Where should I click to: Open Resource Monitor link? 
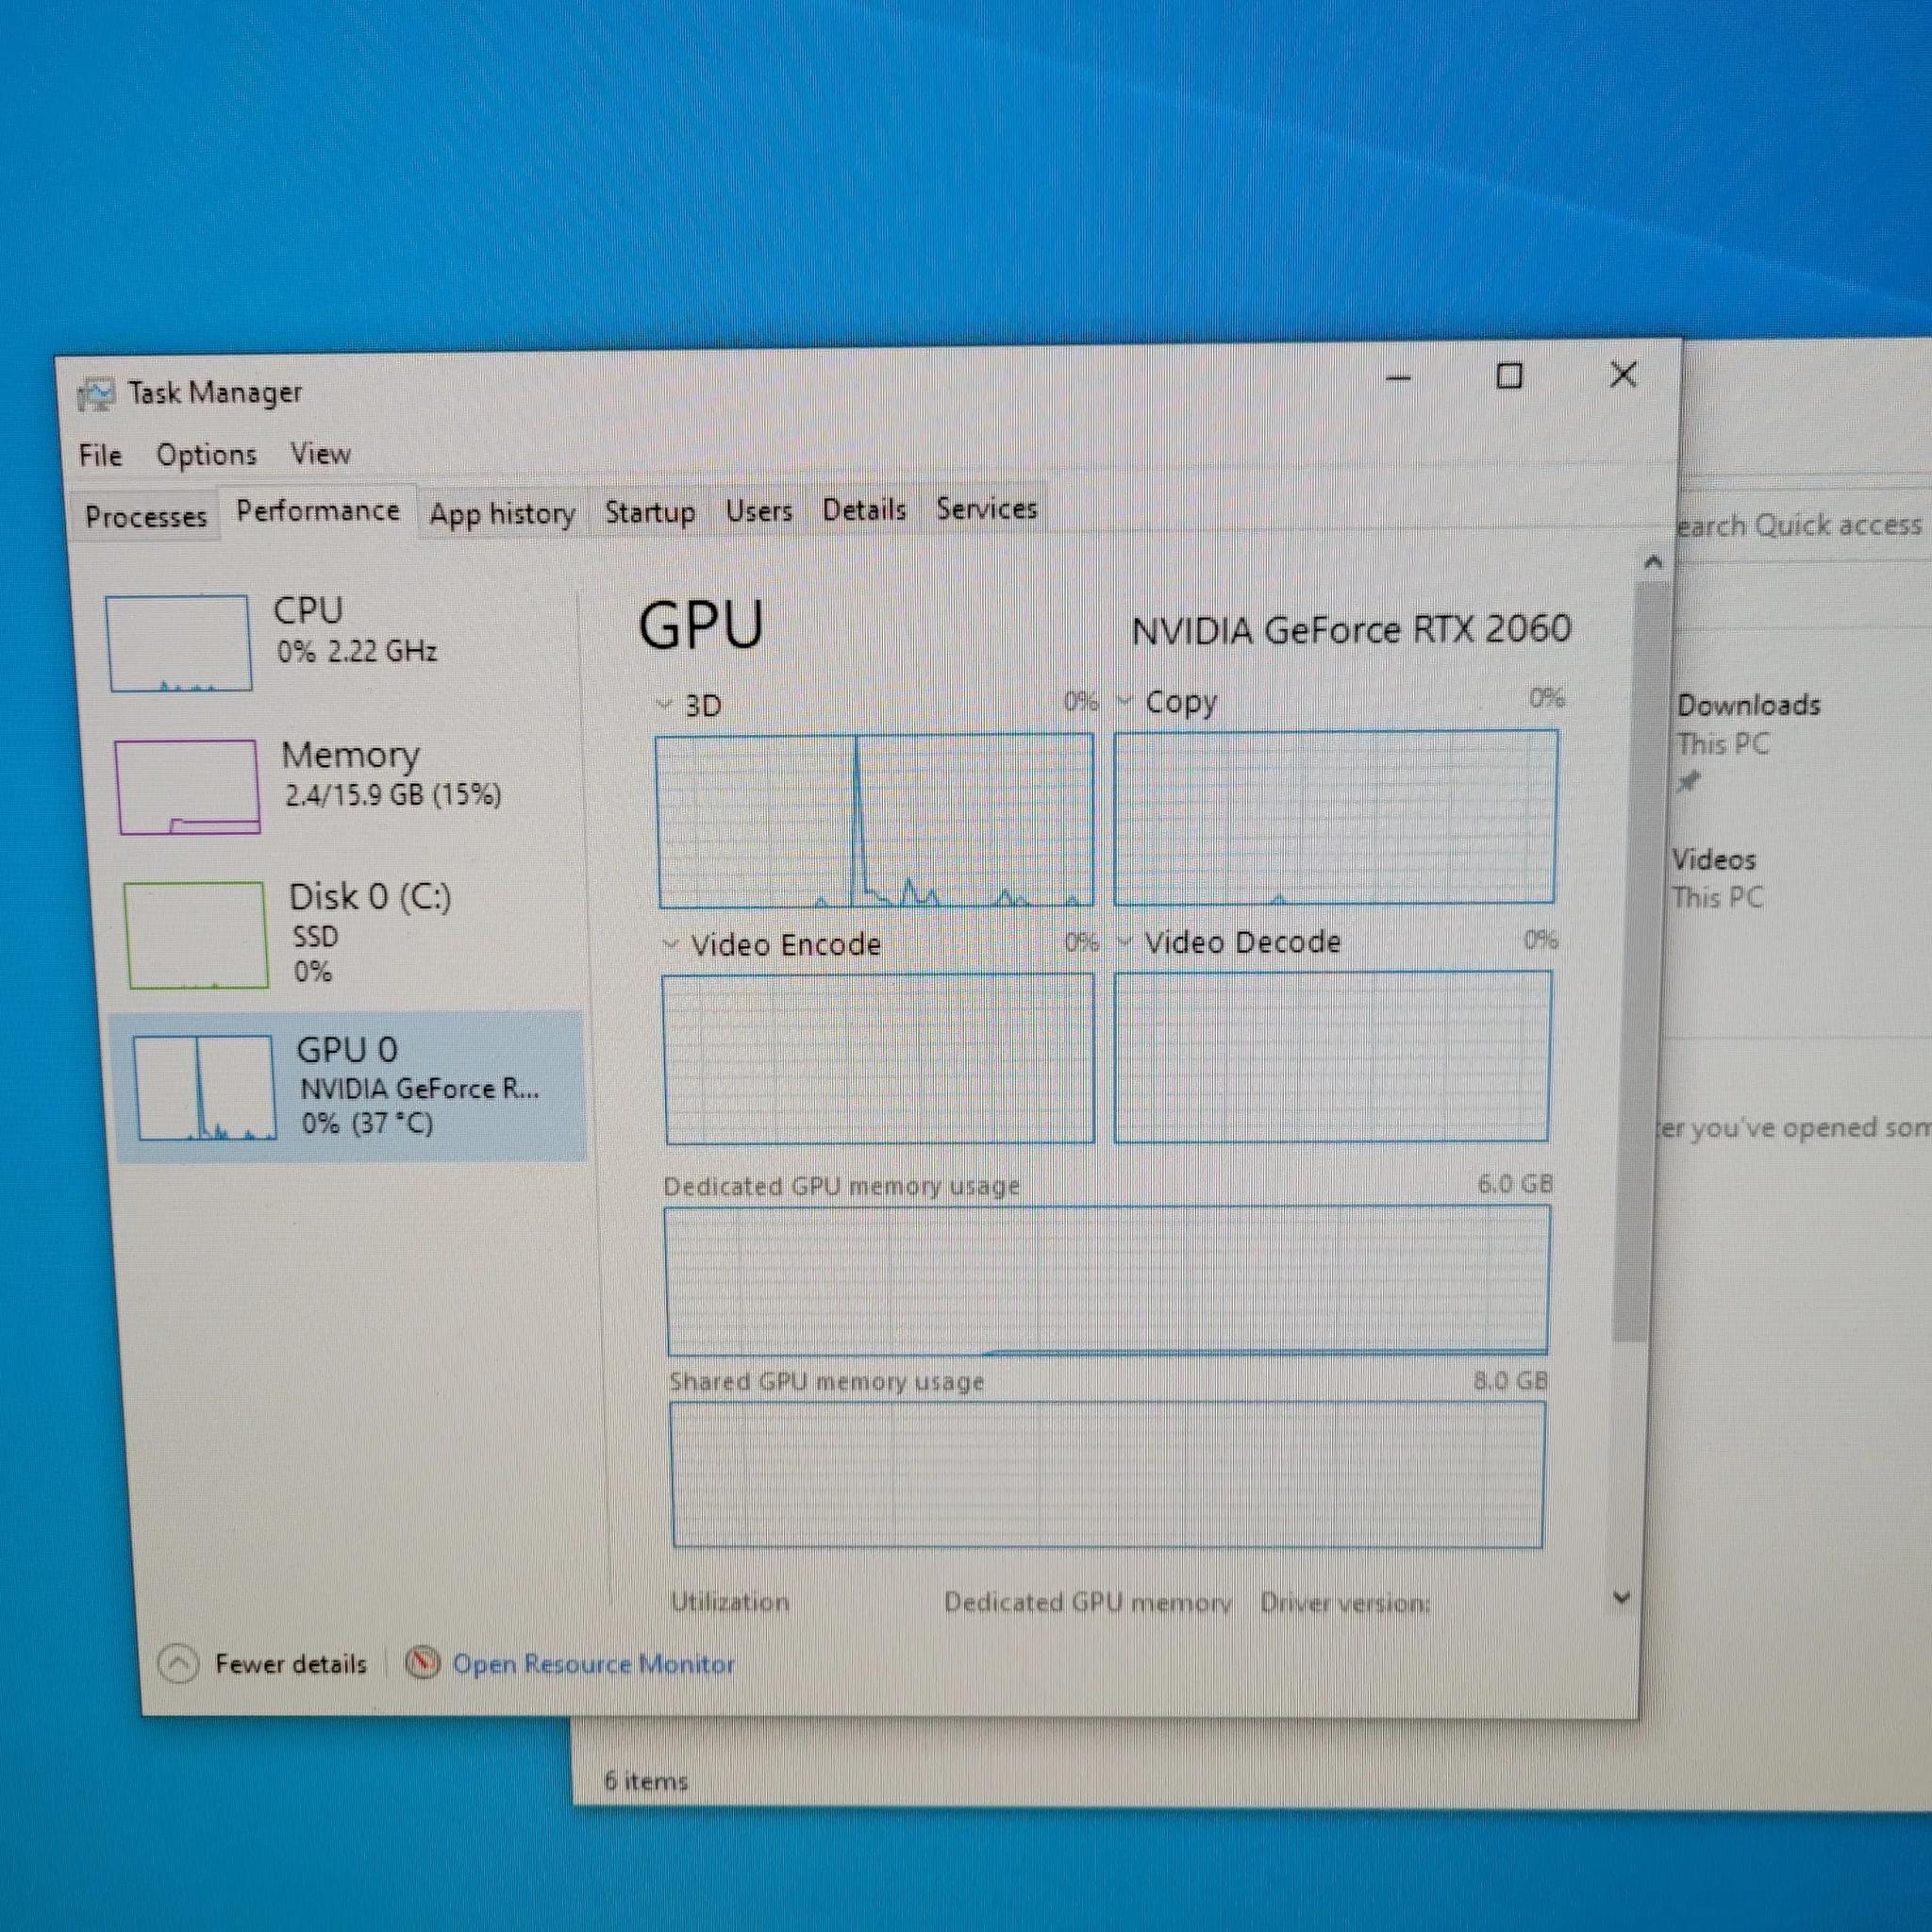point(593,1664)
